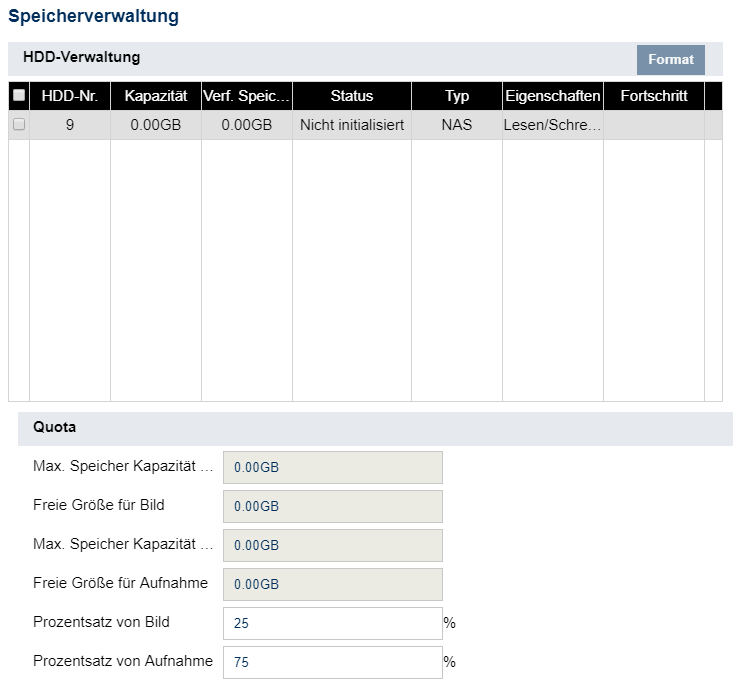The height and width of the screenshot is (688, 747).
Task: Click the Freie Größe für Aufnahme field
Action: coord(332,584)
